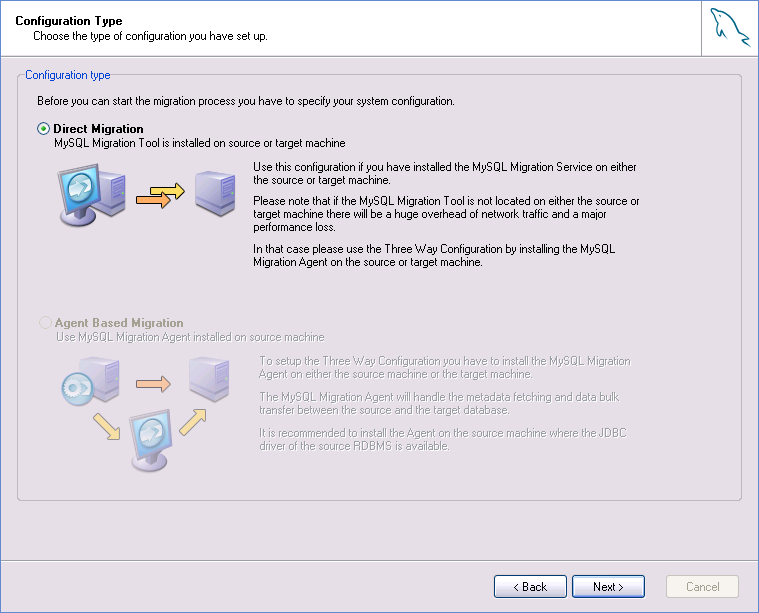This screenshot has height=613, width=759.
Task: Click the 'Agent Based Migration' label
Action: pos(119,323)
